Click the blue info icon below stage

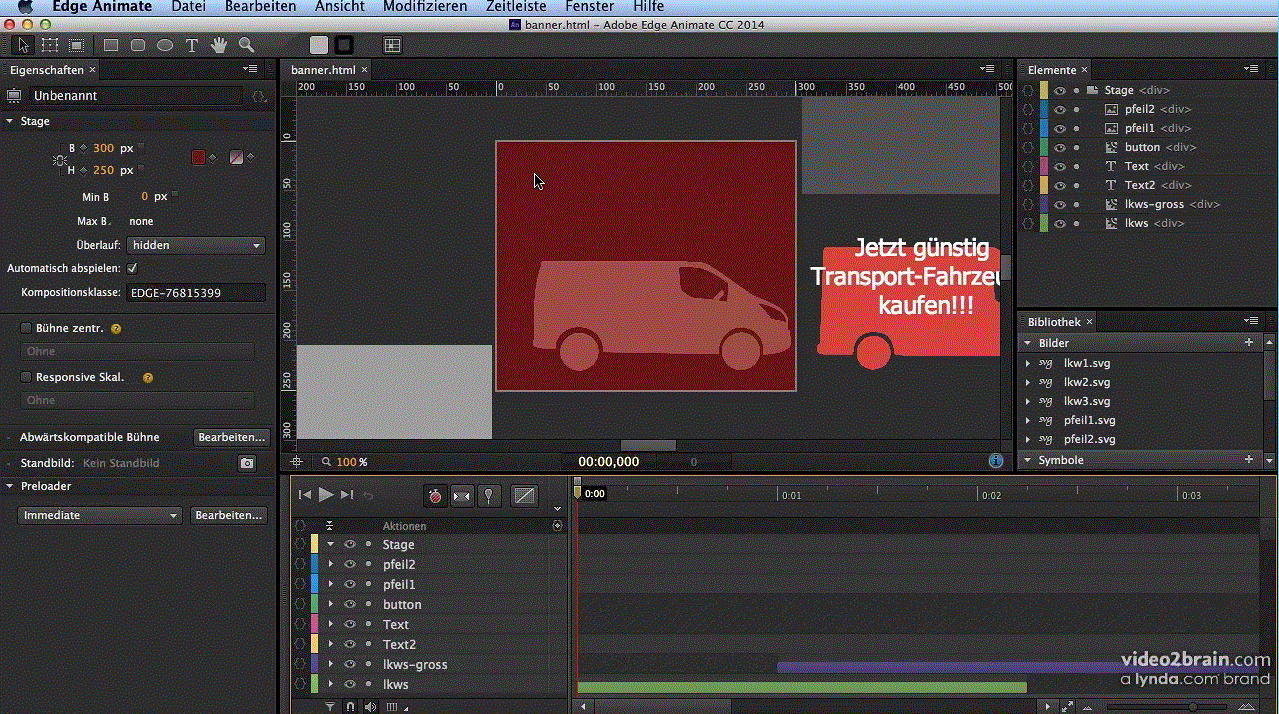pos(996,461)
